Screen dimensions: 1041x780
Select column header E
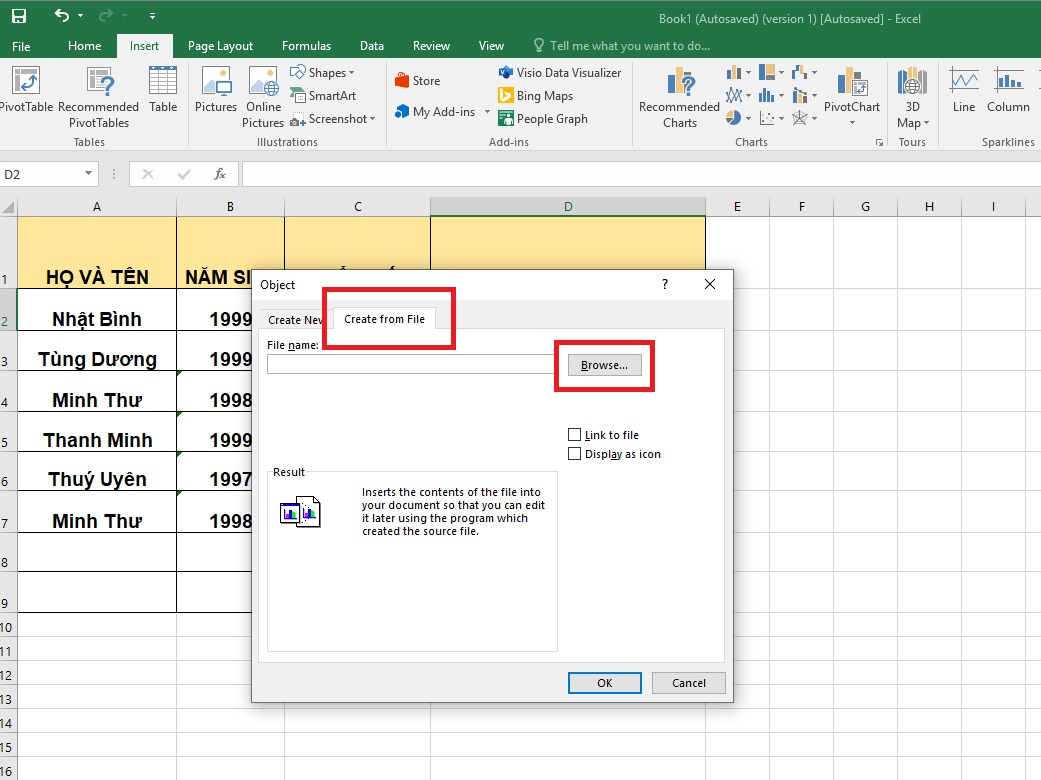click(x=737, y=206)
